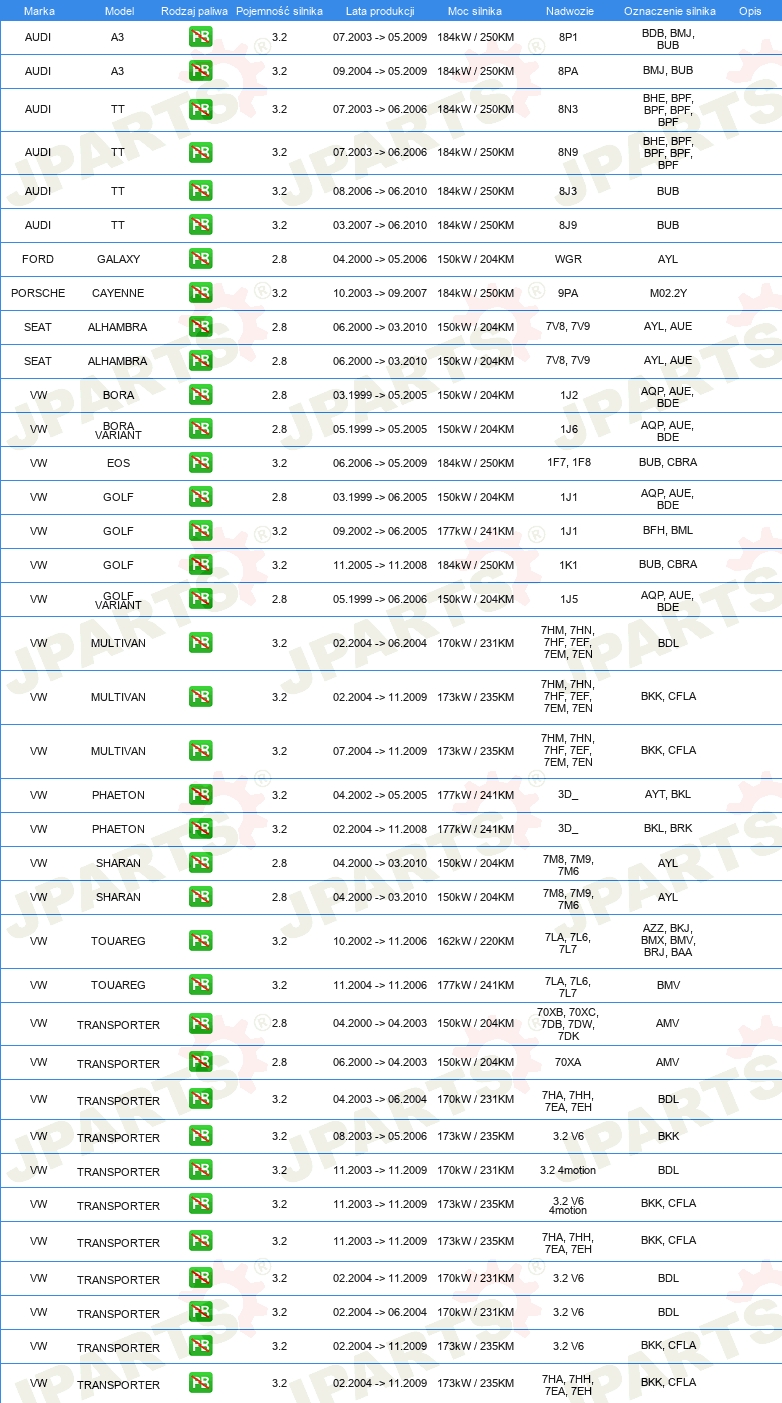Click the BORA VARIANT model cell
782x1403 pixels.
coord(118,430)
